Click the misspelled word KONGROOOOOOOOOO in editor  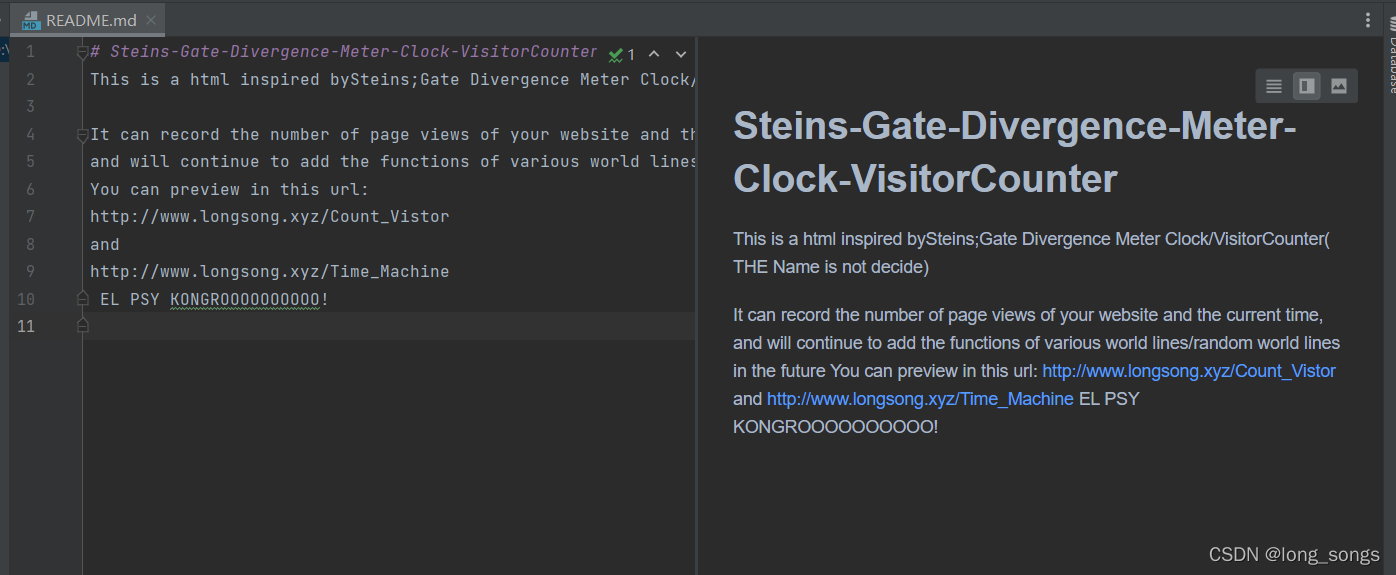tap(245, 299)
